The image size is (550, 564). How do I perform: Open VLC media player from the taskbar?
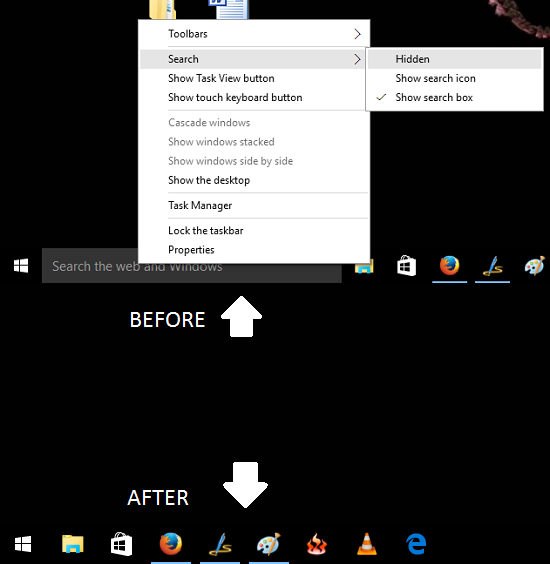(x=367, y=543)
